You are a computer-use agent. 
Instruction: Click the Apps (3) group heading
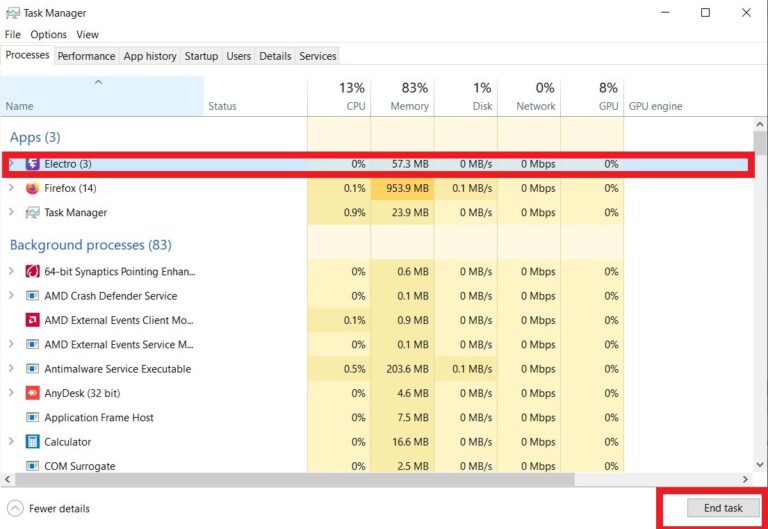tap(35, 137)
